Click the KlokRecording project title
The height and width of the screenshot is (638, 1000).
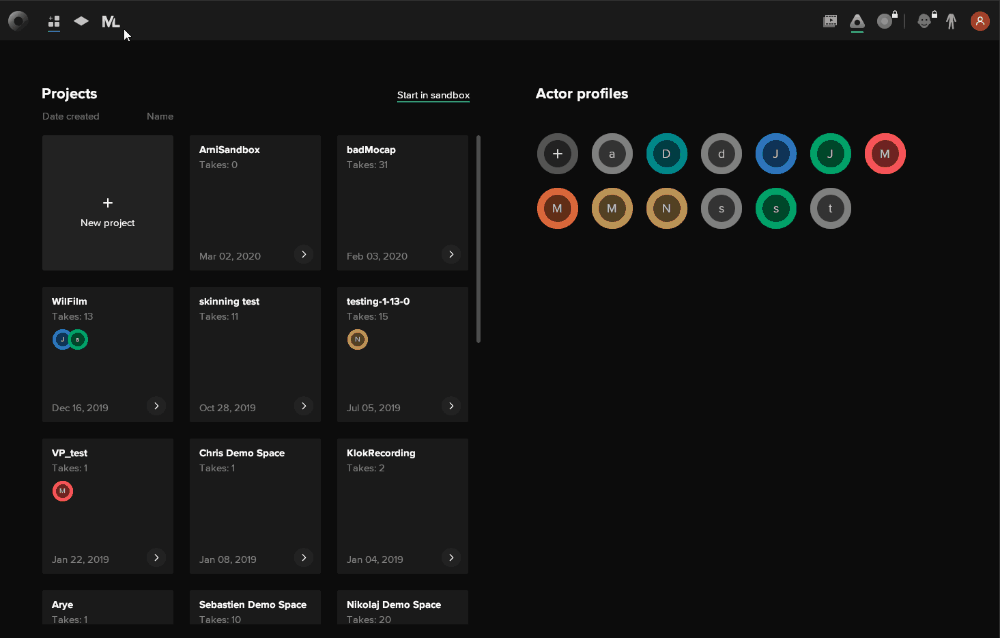[381, 453]
